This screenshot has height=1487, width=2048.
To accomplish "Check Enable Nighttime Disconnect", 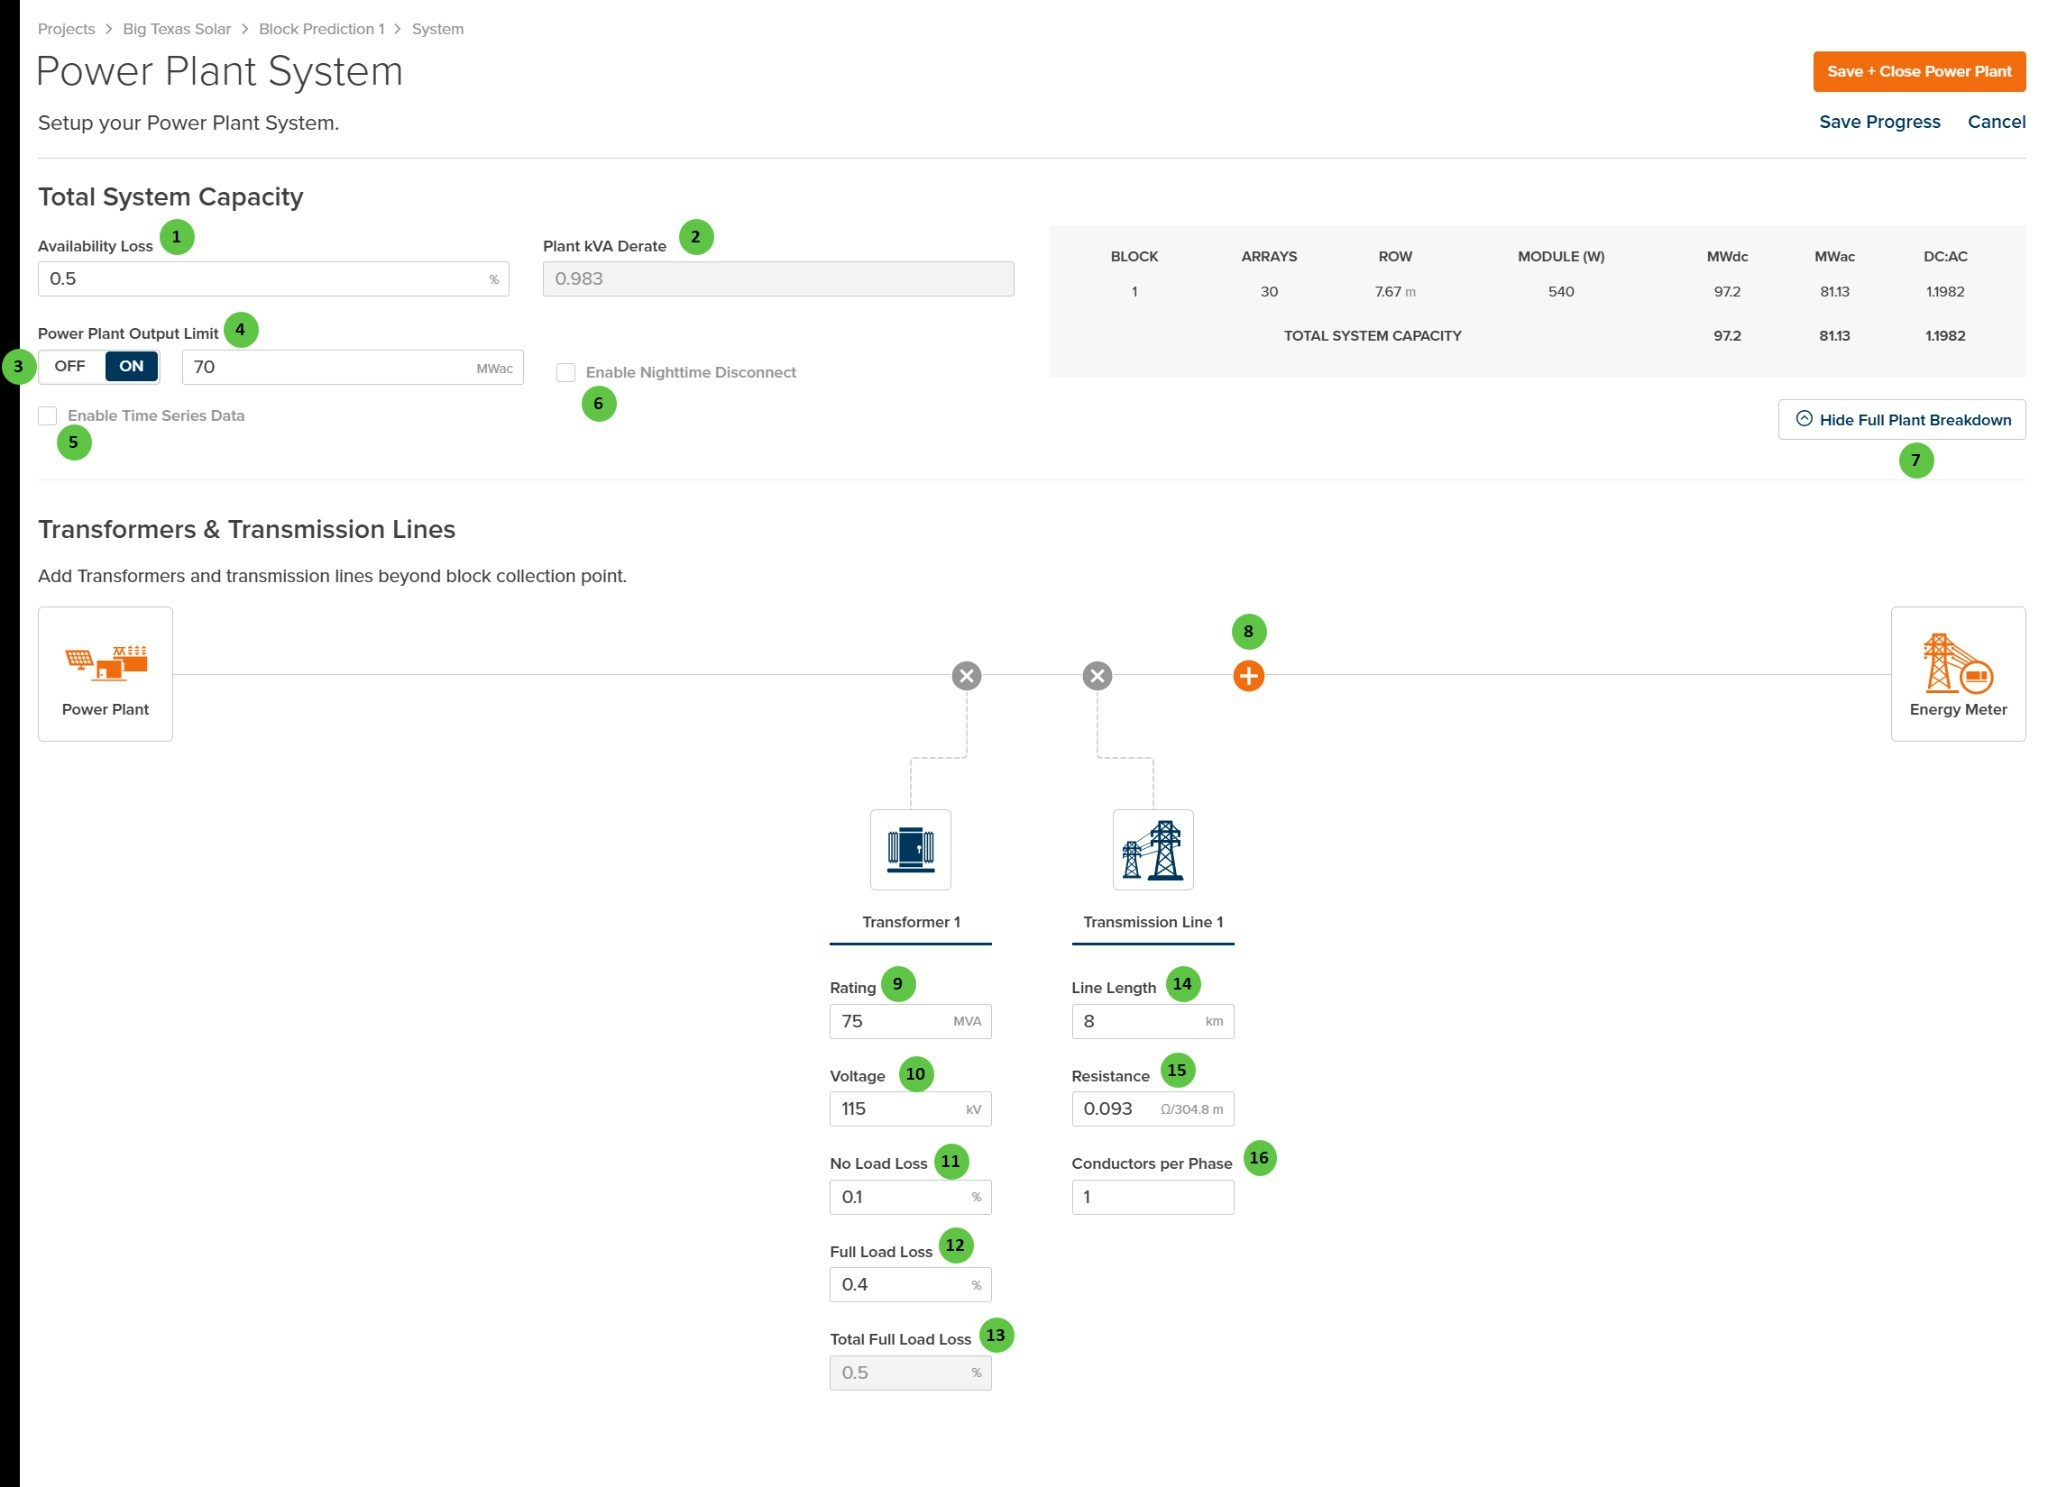I will [566, 372].
